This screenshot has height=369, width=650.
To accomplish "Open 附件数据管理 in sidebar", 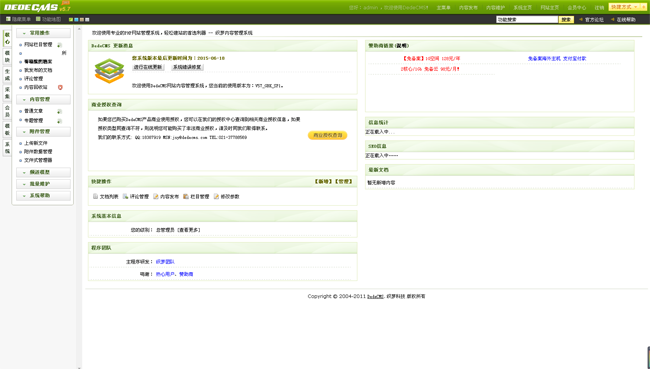I will pyautogui.click(x=38, y=152).
